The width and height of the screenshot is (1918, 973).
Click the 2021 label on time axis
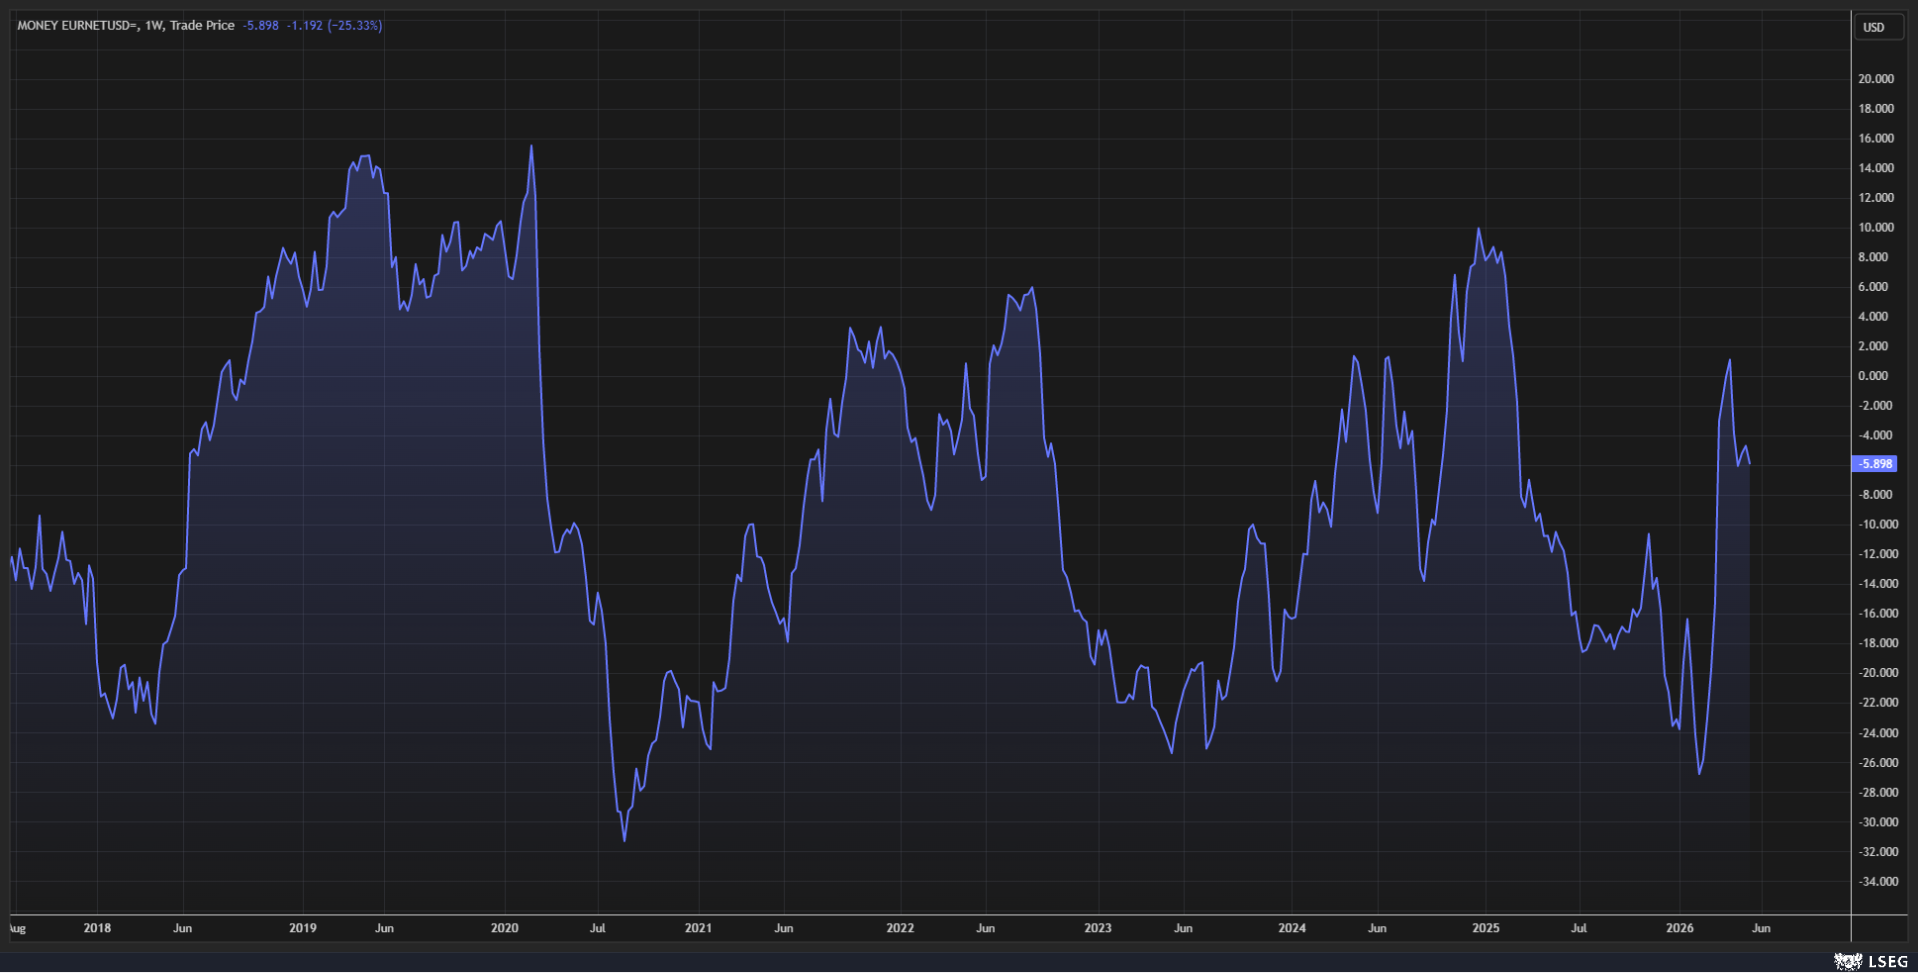(x=698, y=928)
